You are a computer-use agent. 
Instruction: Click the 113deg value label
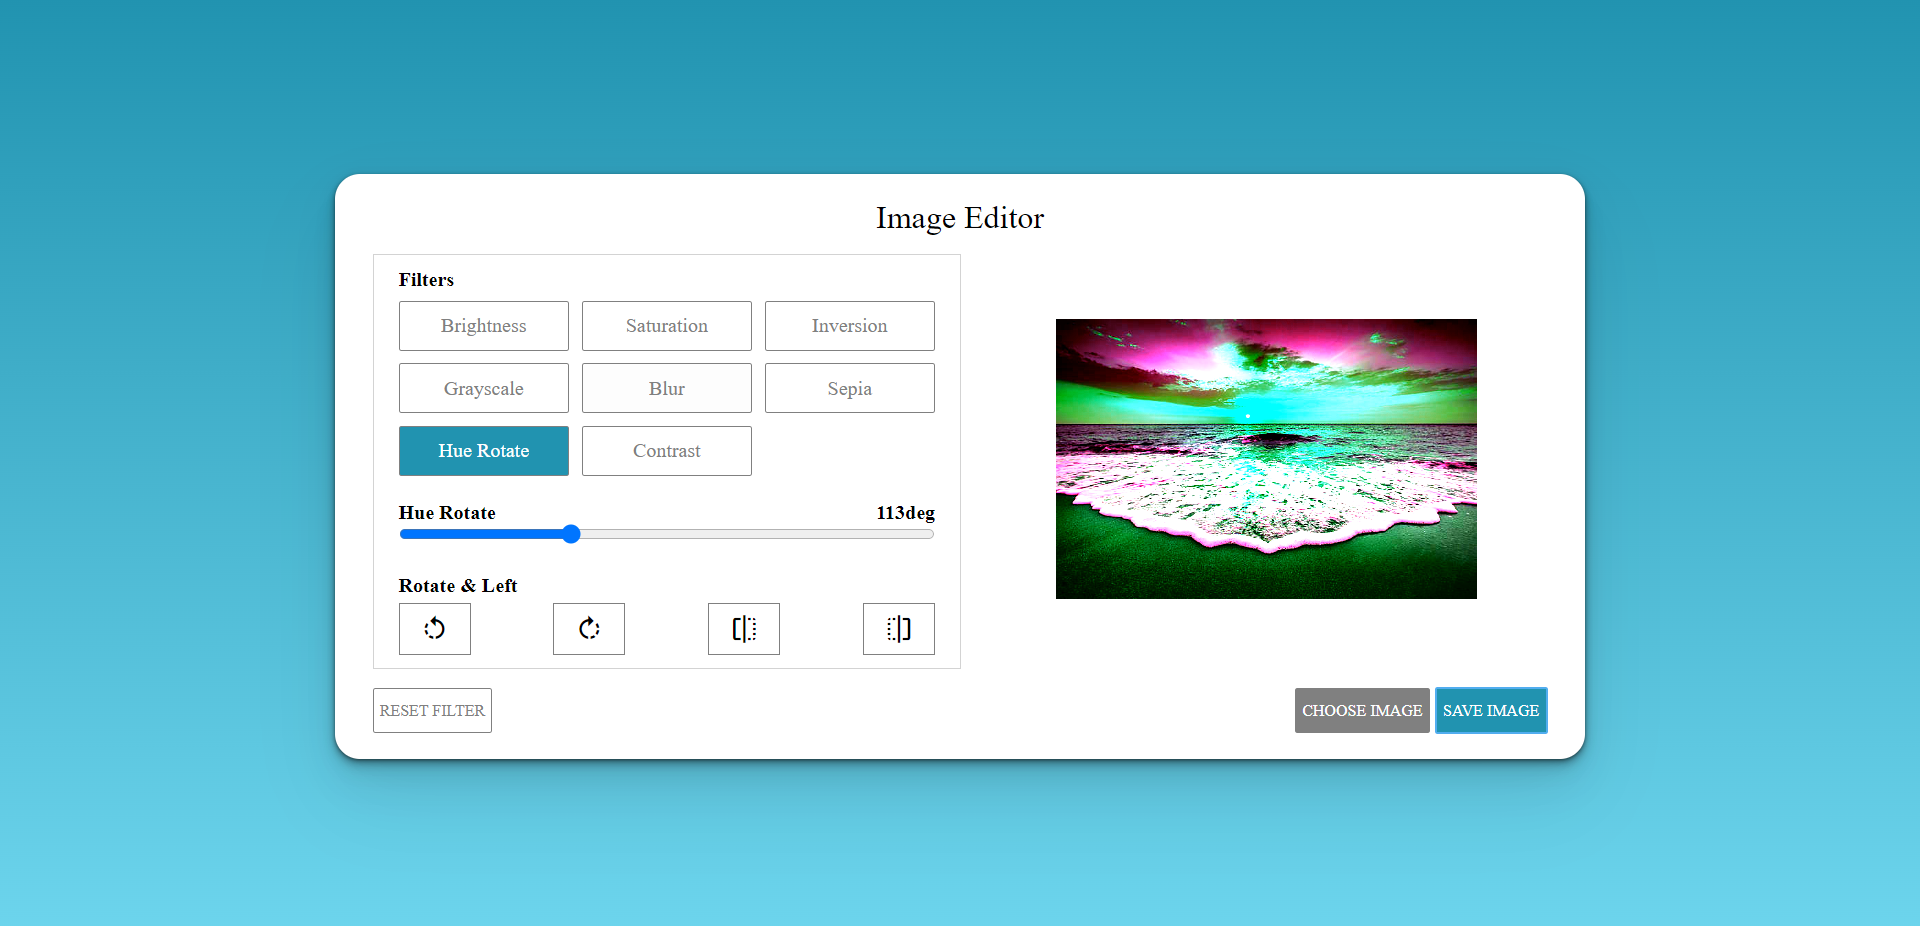coord(904,513)
